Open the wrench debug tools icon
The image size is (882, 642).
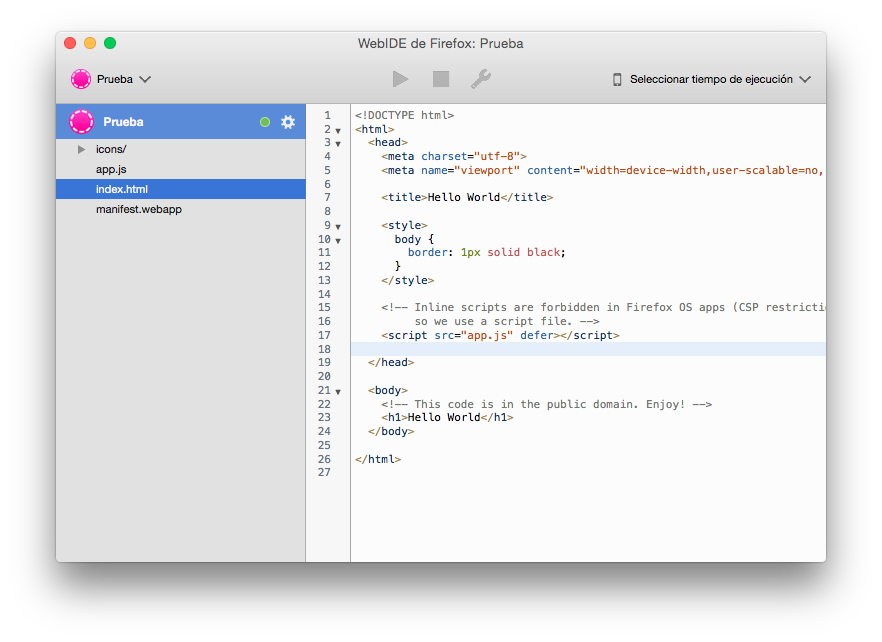point(481,79)
